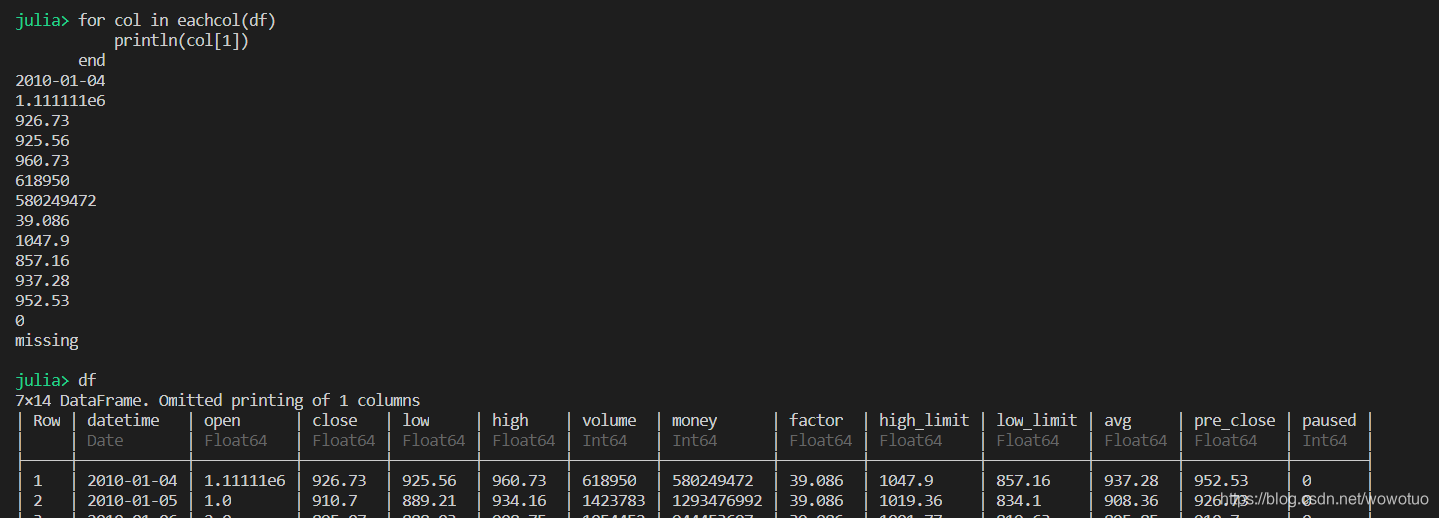
Task: Click the '618950' volume cell in table row 1
Action: click(x=609, y=481)
